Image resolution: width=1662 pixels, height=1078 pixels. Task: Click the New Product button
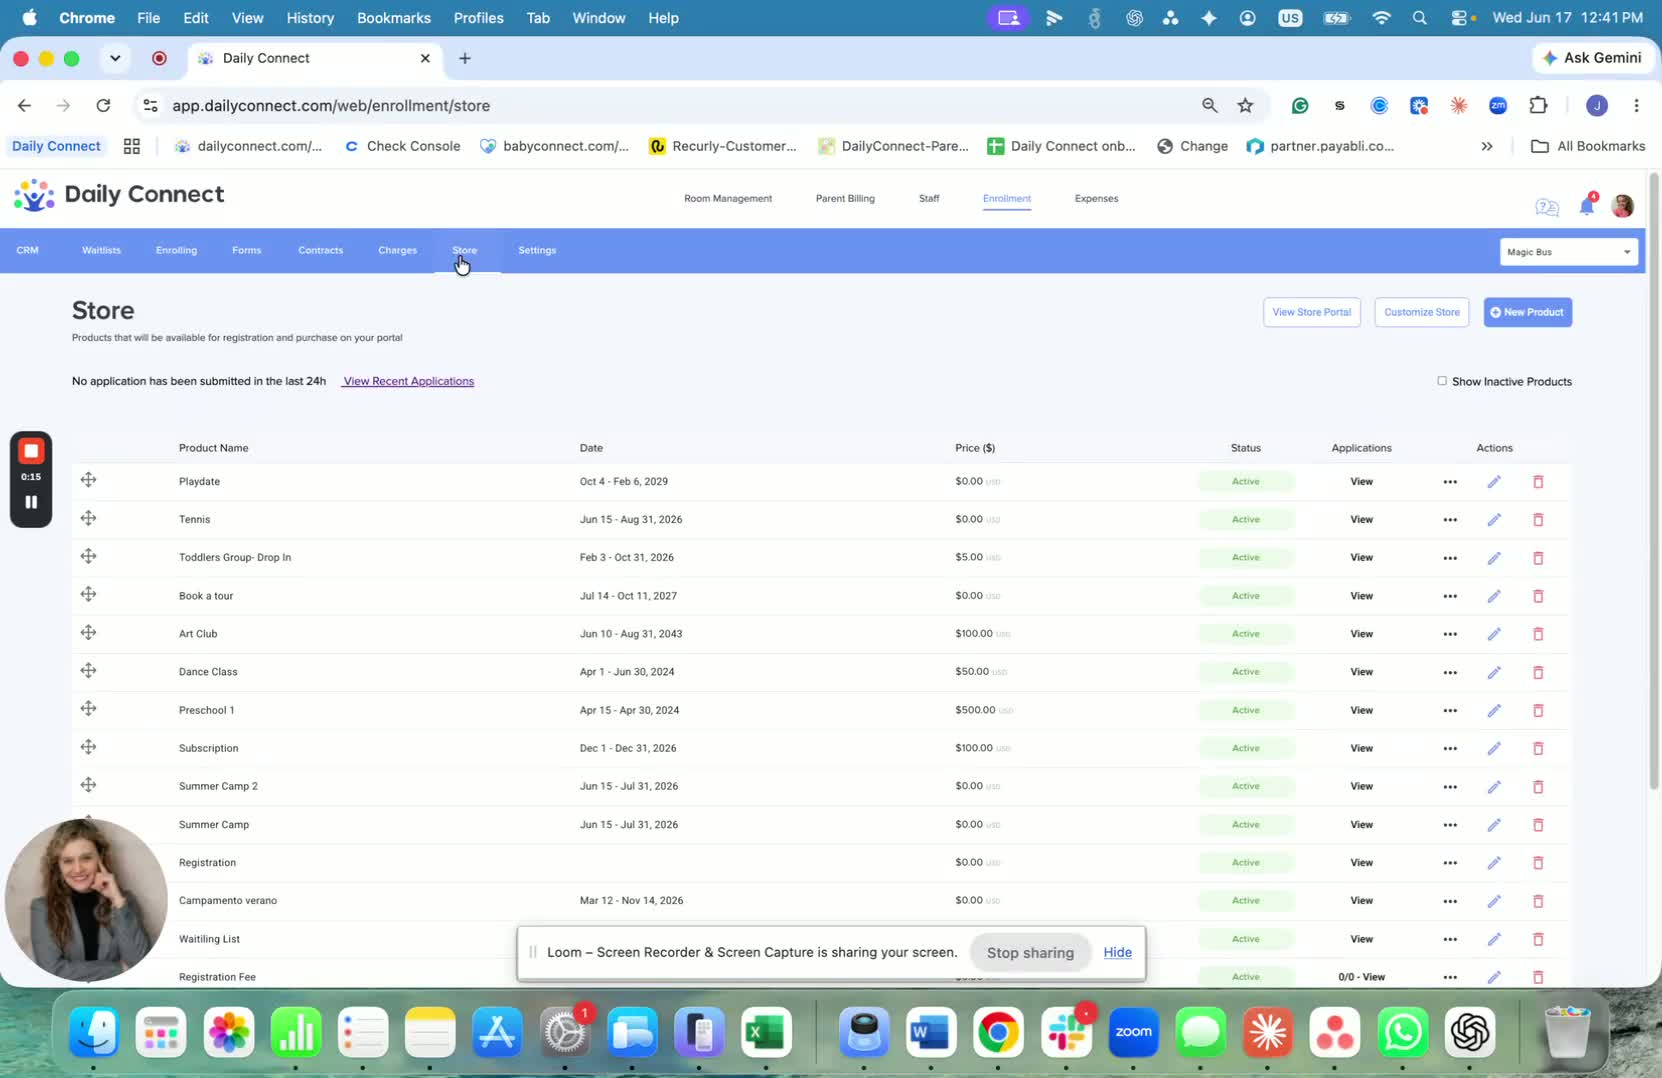tap(1527, 312)
